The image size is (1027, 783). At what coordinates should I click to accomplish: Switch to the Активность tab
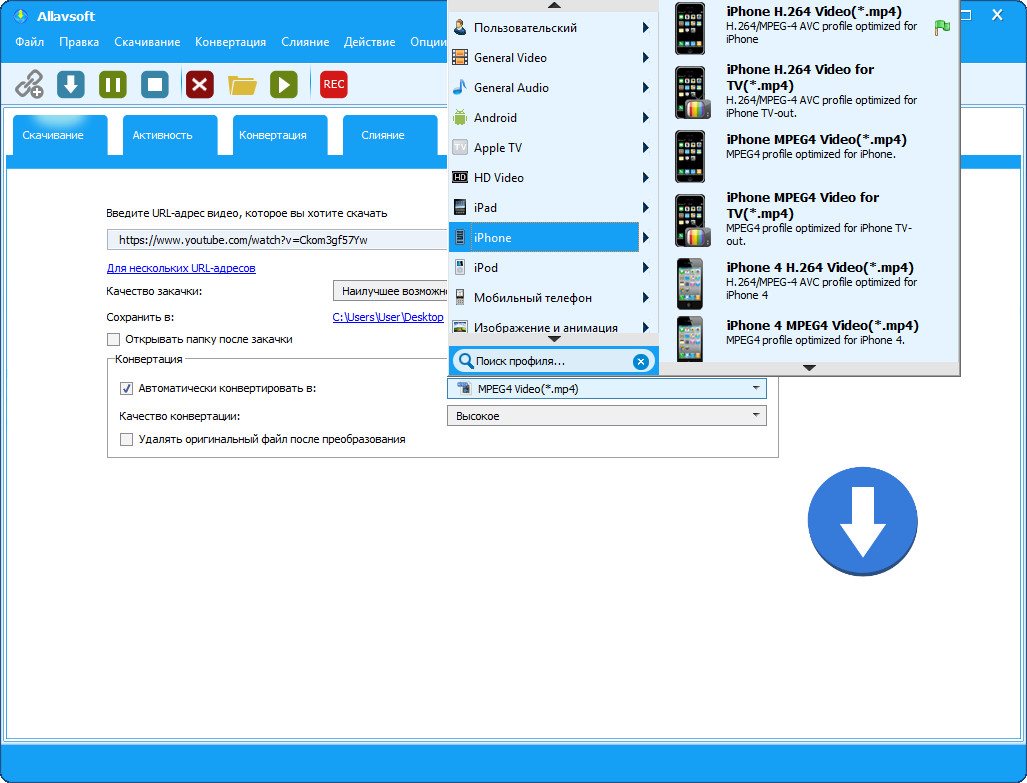point(162,135)
